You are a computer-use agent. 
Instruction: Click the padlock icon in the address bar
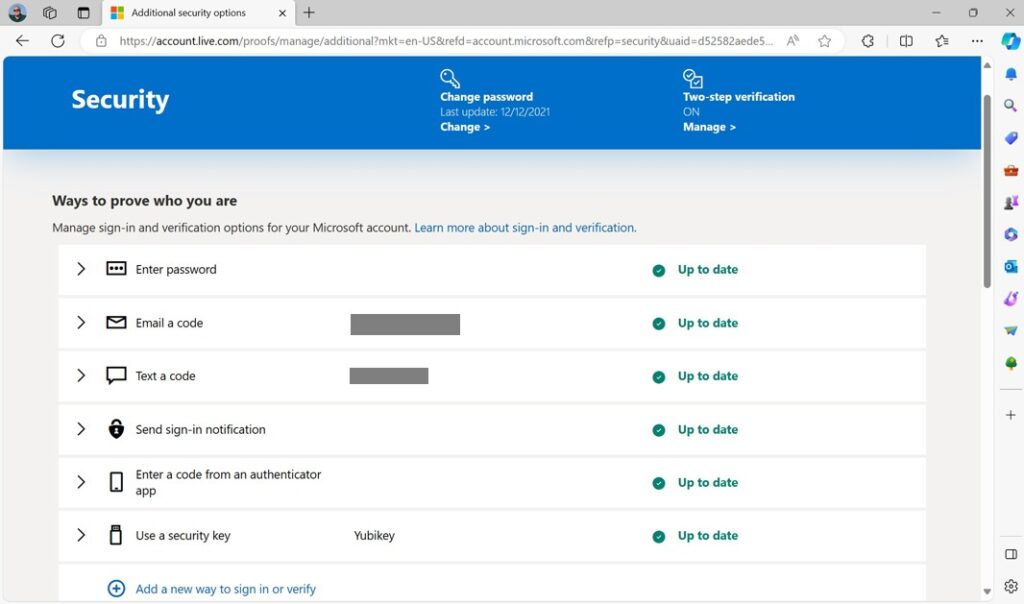[103, 41]
